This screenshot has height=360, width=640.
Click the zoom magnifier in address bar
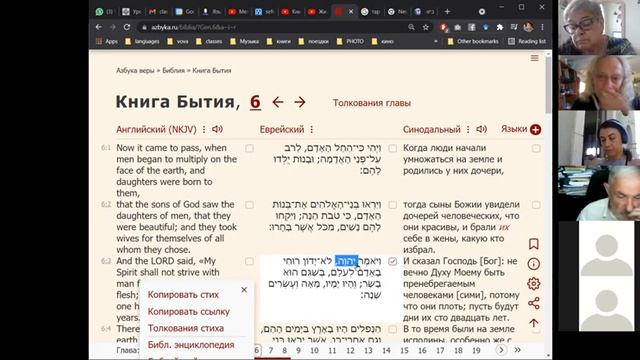[411, 27]
